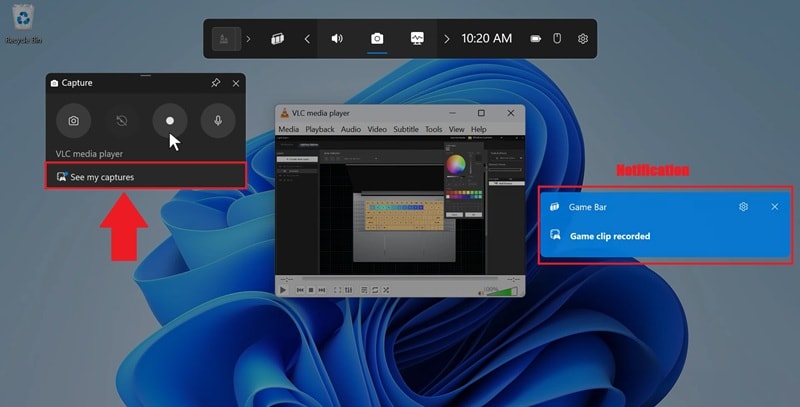Start recording with the round record button
Image resolution: width=800 pixels, height=407 pixels.
(x=170, y=121)
